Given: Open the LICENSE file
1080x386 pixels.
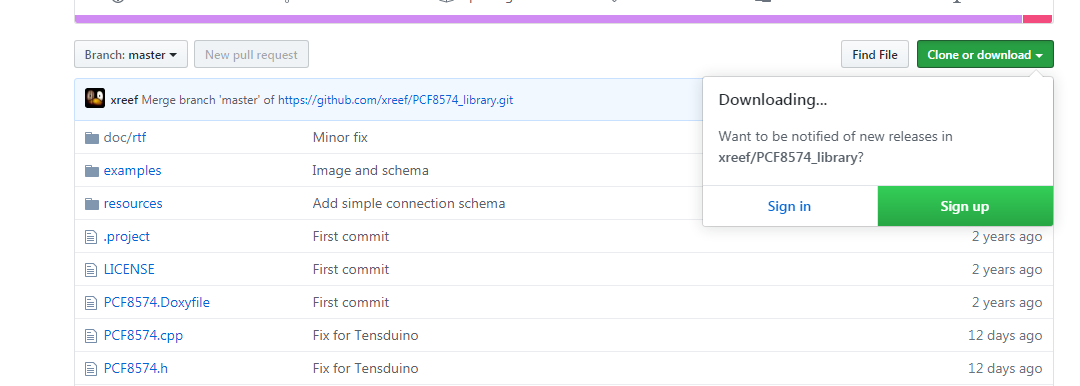Looking at the screenshot, I should tap(129, 270).
